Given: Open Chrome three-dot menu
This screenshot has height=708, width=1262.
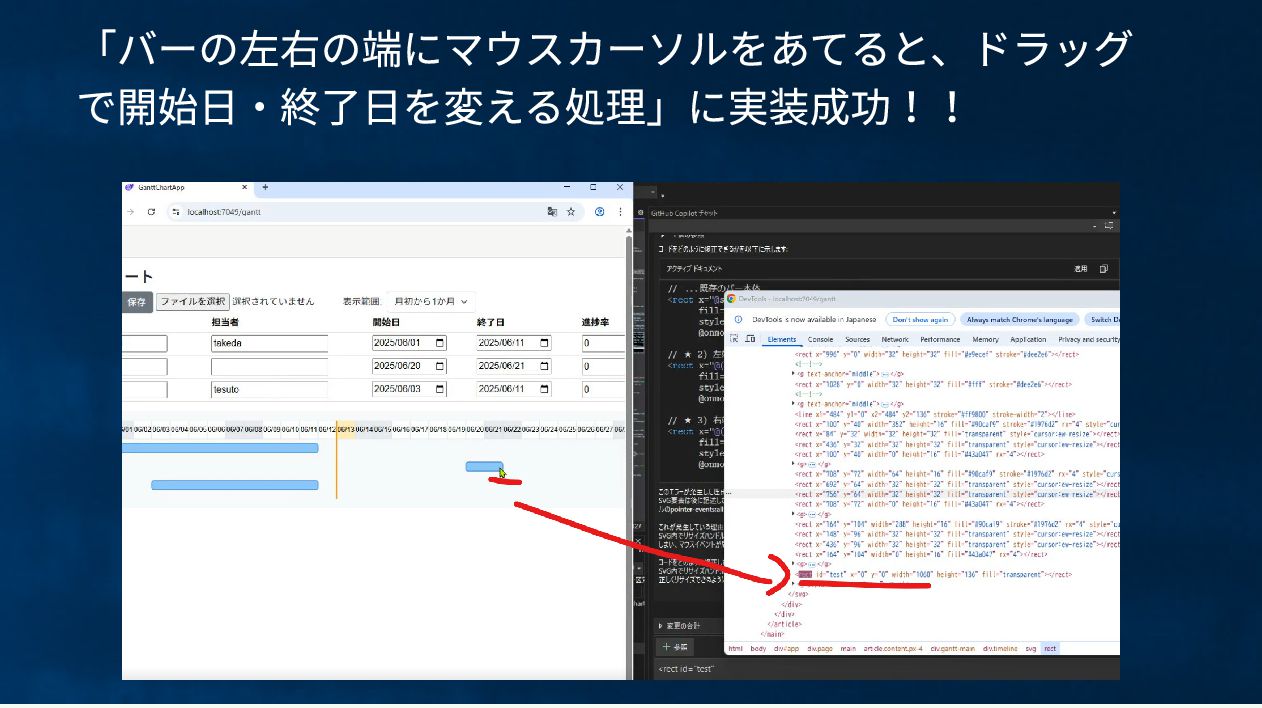Looking at the screenshot, I should [621, 212].
